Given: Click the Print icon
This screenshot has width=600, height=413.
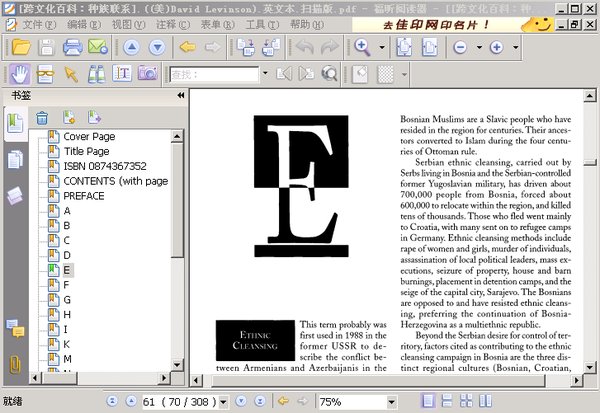Looking at the screenshot, I should click(x=73, y=47).
